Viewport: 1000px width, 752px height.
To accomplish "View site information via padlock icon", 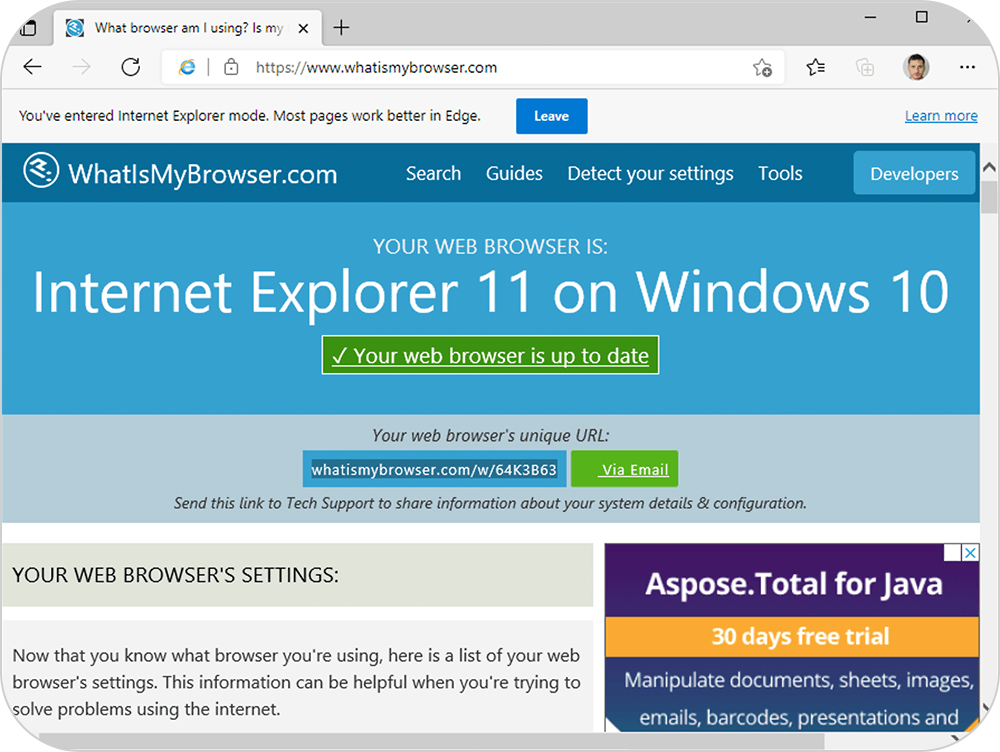I will 231,66.
